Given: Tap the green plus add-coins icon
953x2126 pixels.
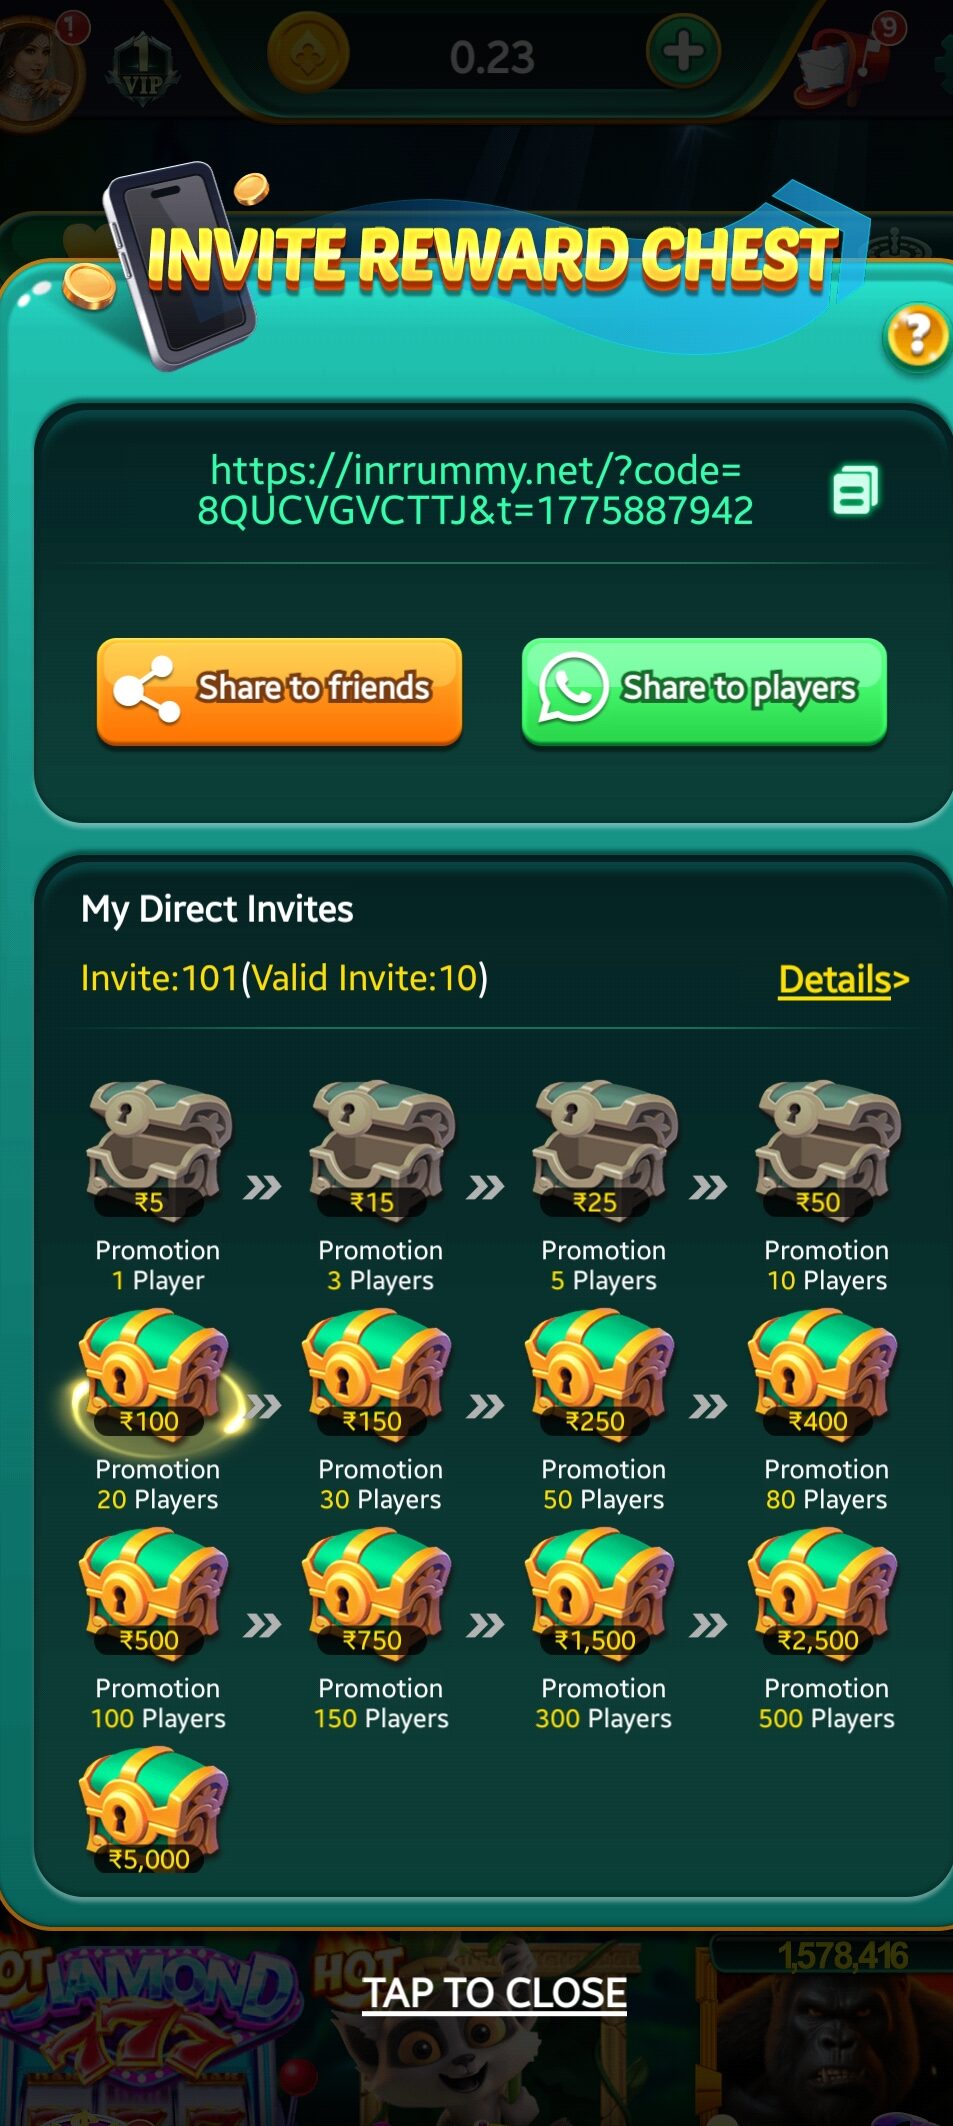Looking at the screenshot, I should (683, 51).
